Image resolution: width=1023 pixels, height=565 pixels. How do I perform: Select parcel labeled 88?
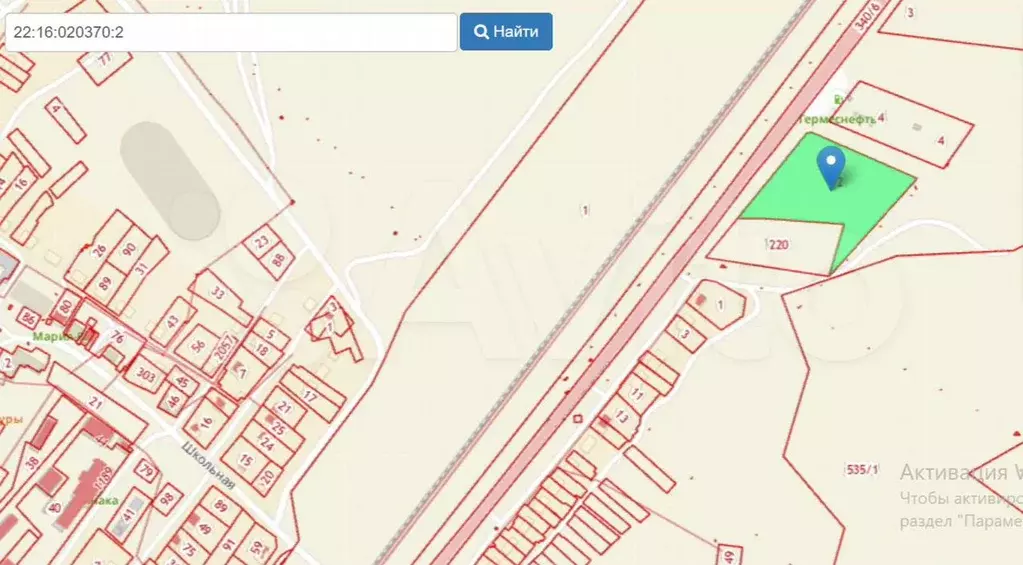coord(278,260)
